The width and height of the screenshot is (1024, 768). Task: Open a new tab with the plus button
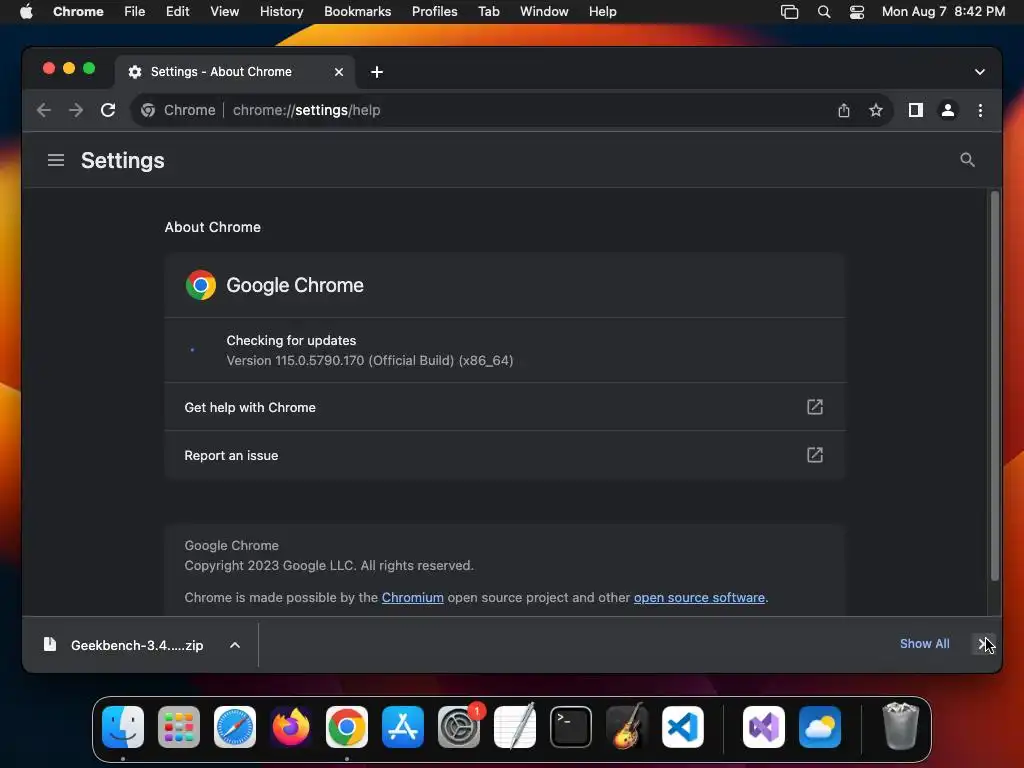coord(377,72)
